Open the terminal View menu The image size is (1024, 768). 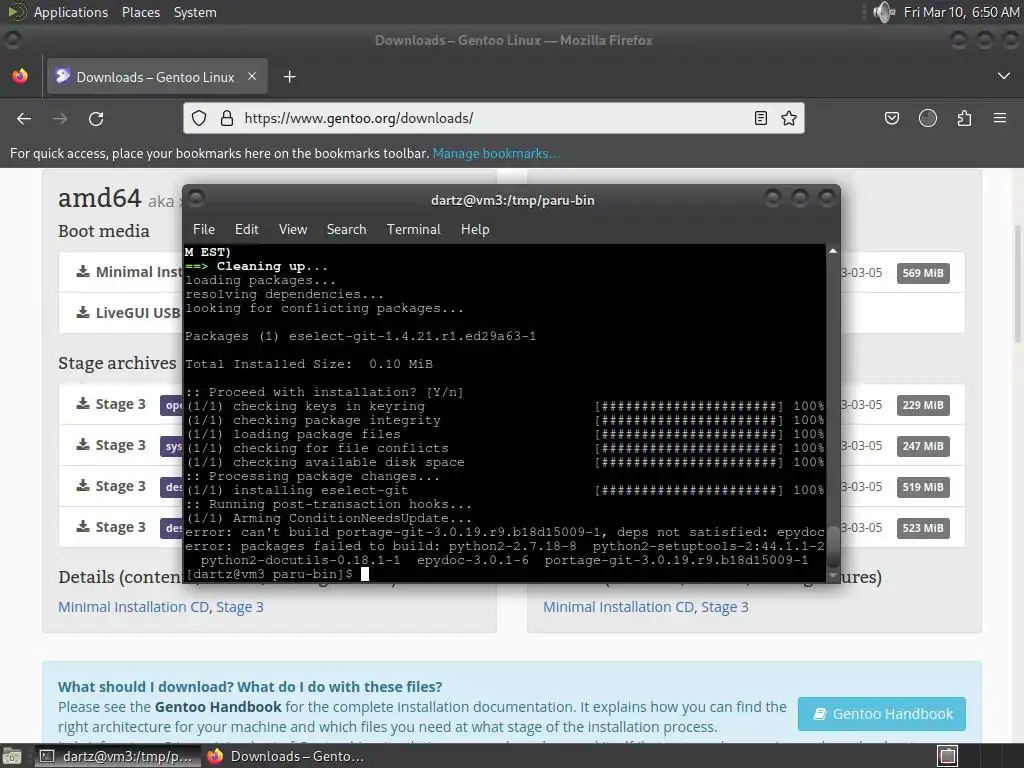point(293,229)
